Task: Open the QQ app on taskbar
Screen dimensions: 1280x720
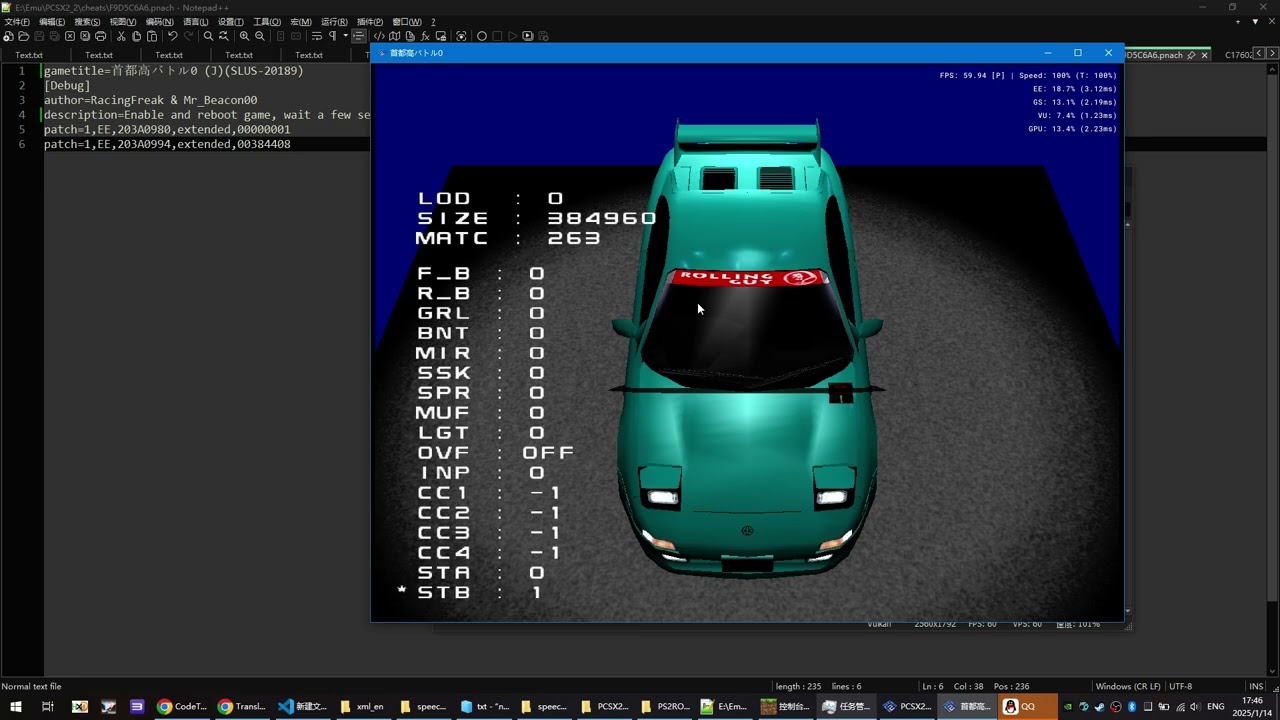Action: 1026,706
